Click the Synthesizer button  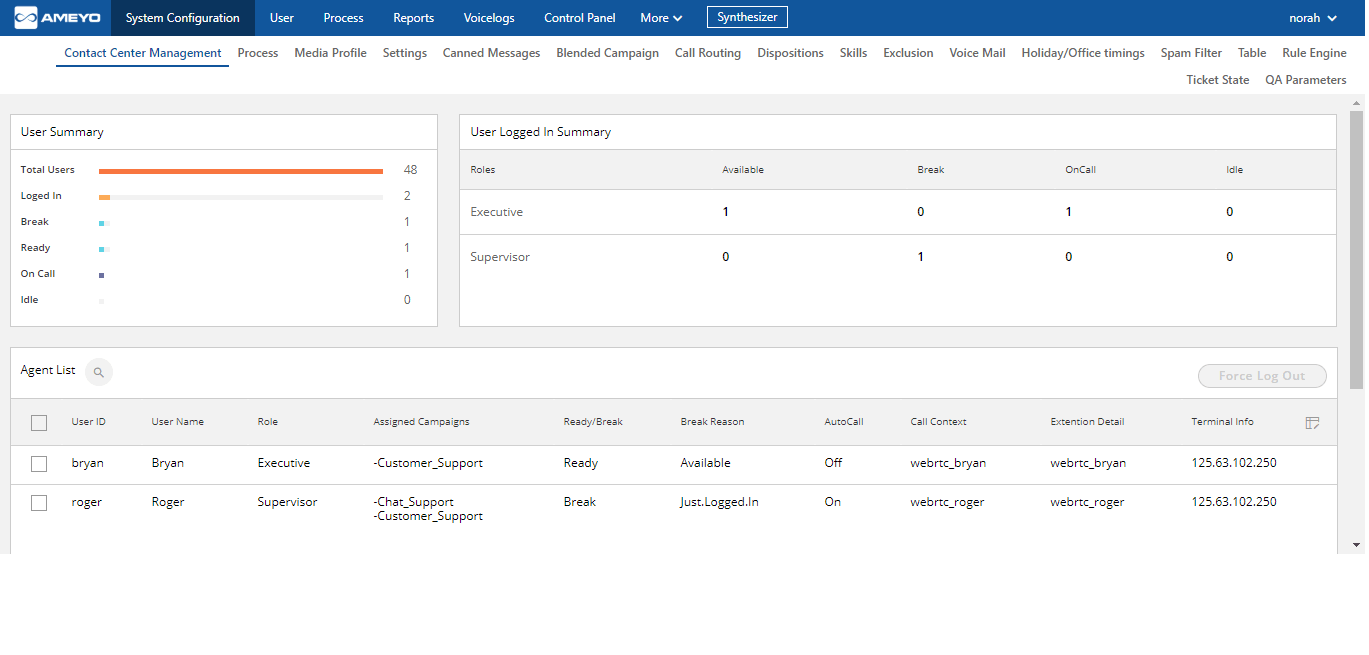click(747, 17)
